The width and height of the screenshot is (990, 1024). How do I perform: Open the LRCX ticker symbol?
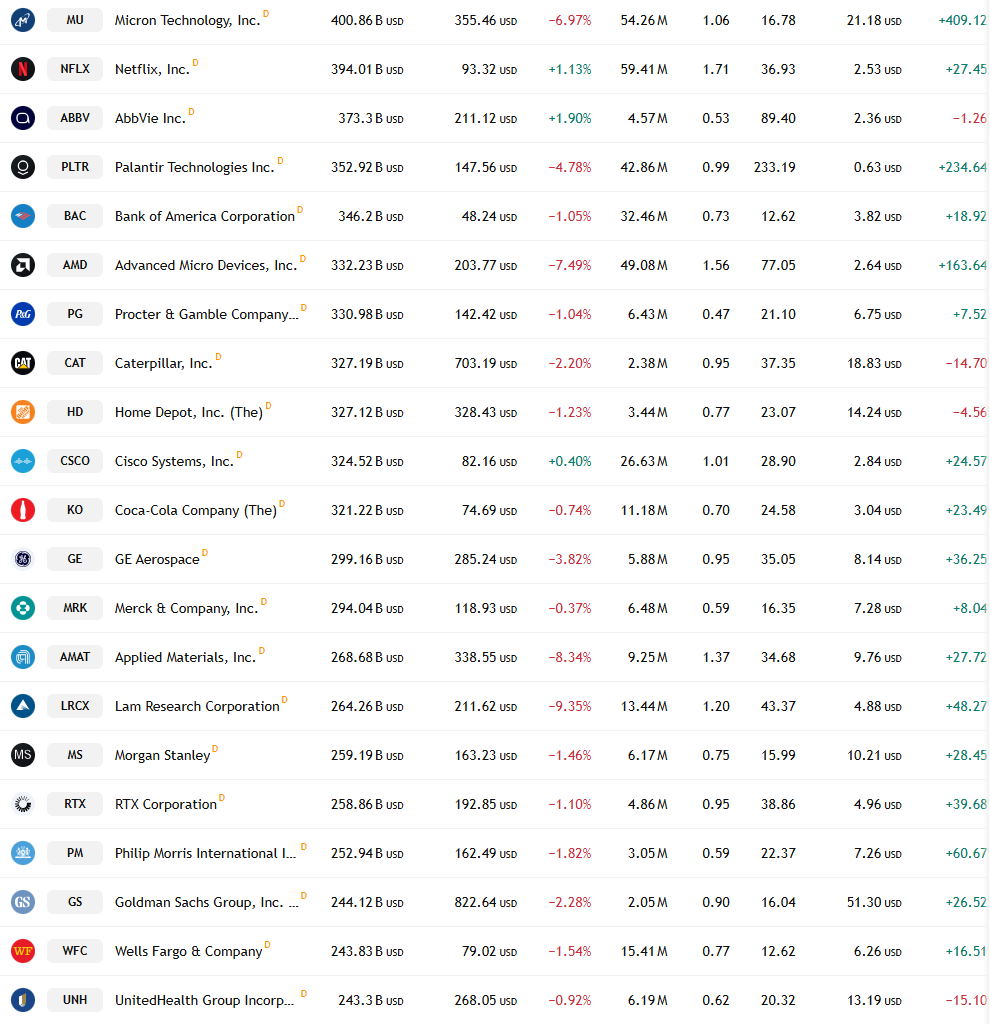click(x=75, y=706)
